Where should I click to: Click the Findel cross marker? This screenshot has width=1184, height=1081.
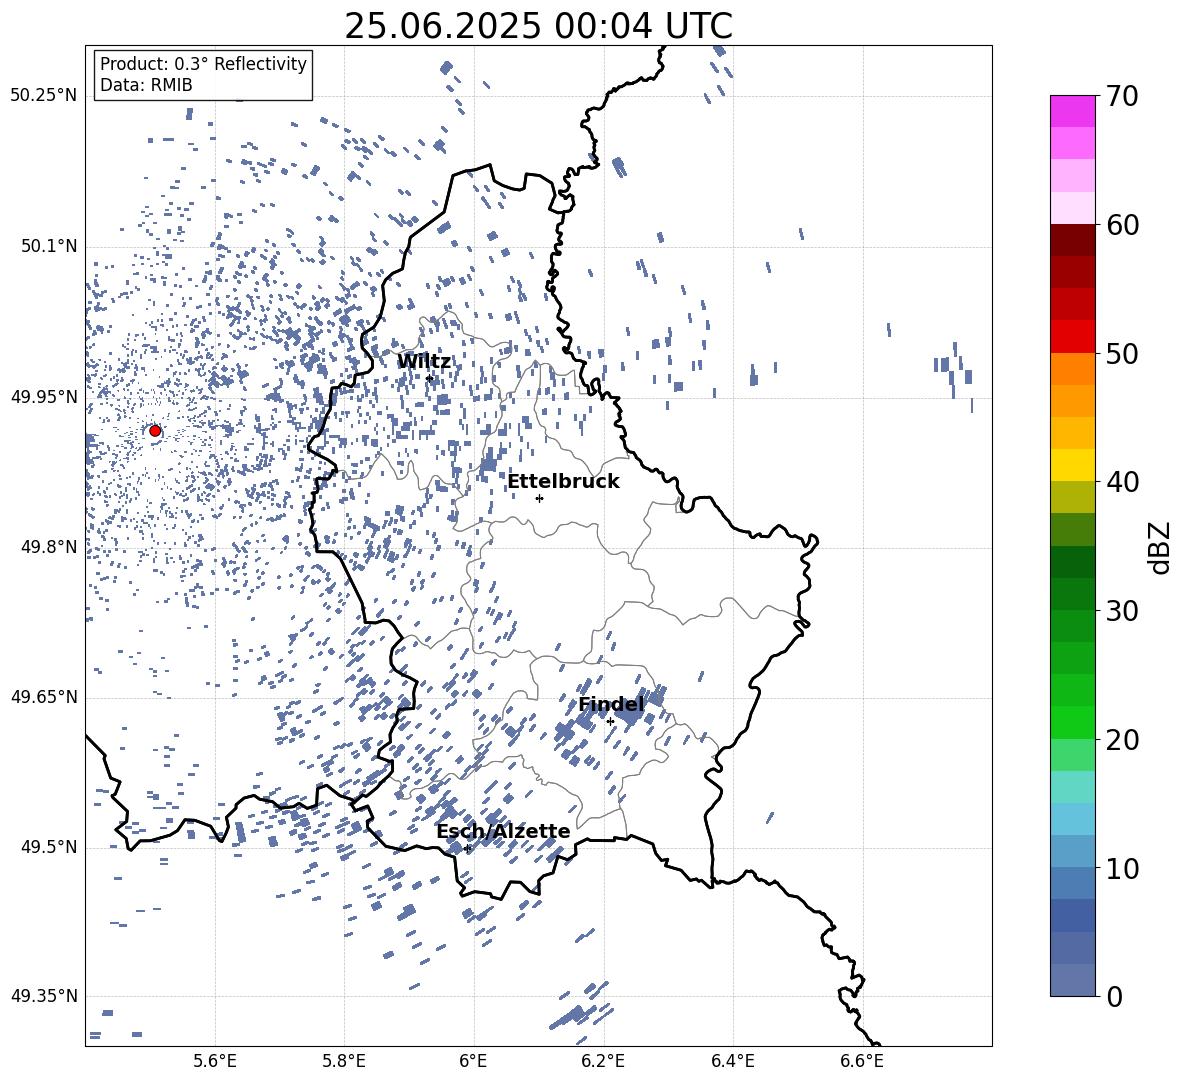pos(610,722)
